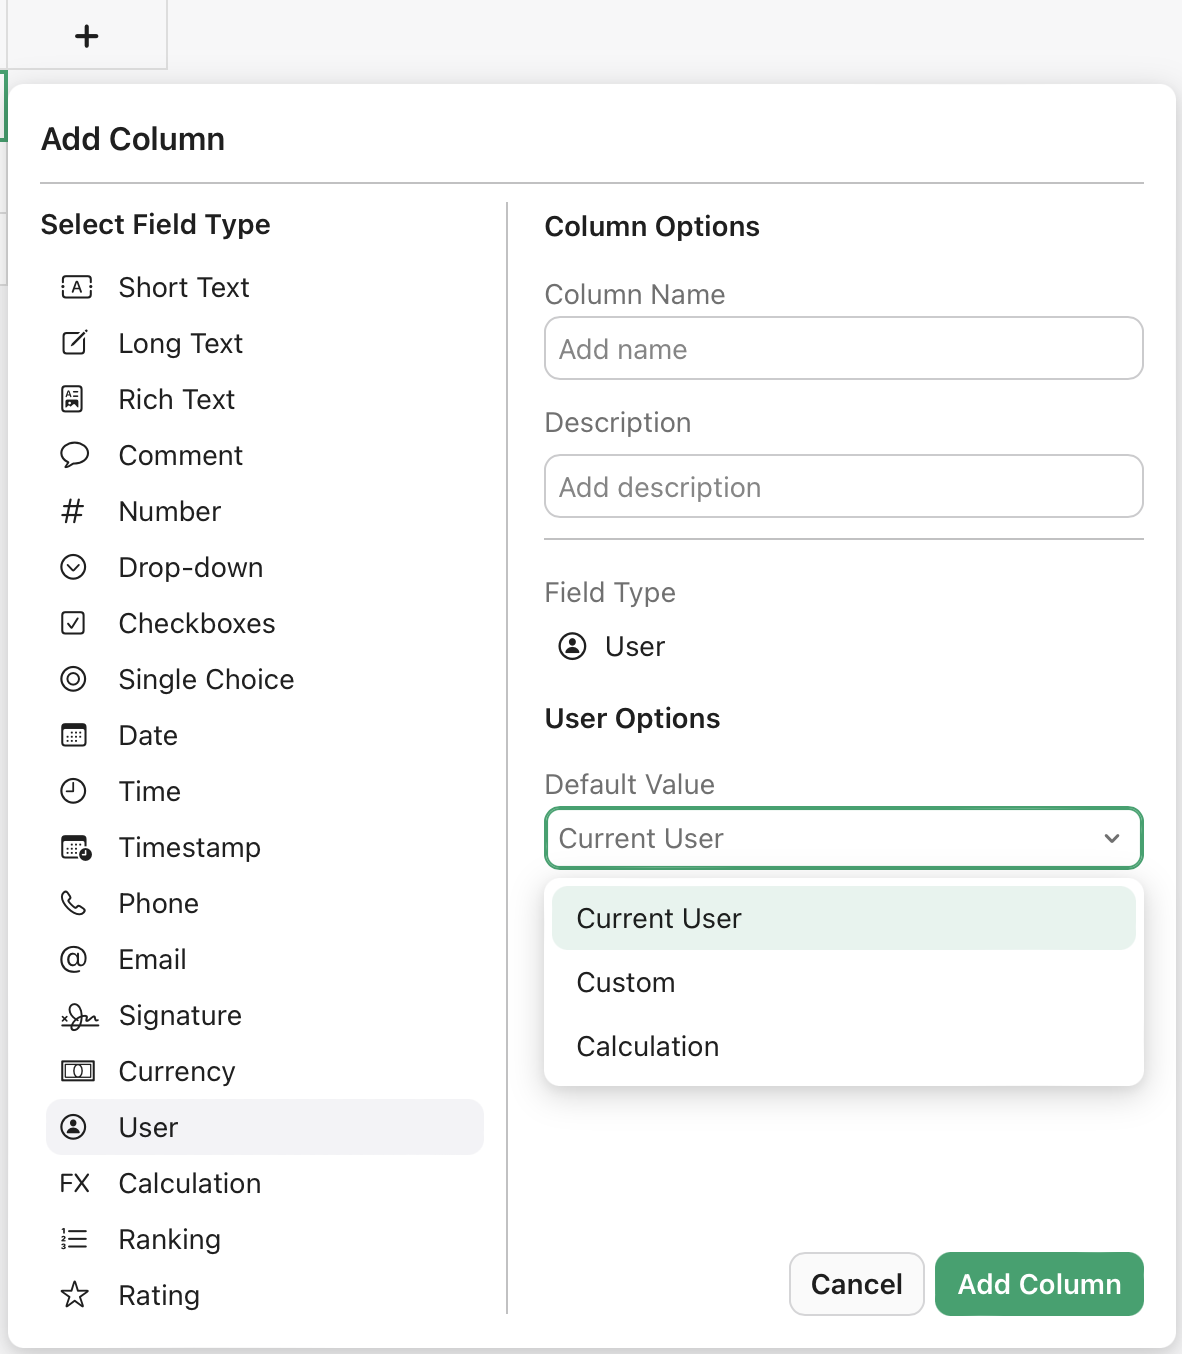Choose Custom from the default value list
Image resolution: width=1182 pixels, height=1354 pixels.
click(625, 982)
